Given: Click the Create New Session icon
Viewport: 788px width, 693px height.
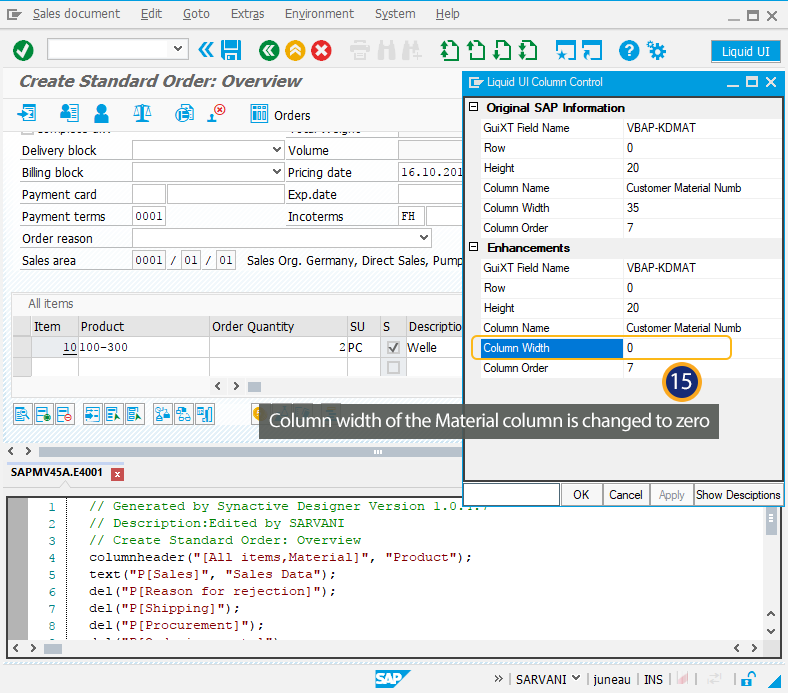Looking at the screenshot, I should [565, 50].
